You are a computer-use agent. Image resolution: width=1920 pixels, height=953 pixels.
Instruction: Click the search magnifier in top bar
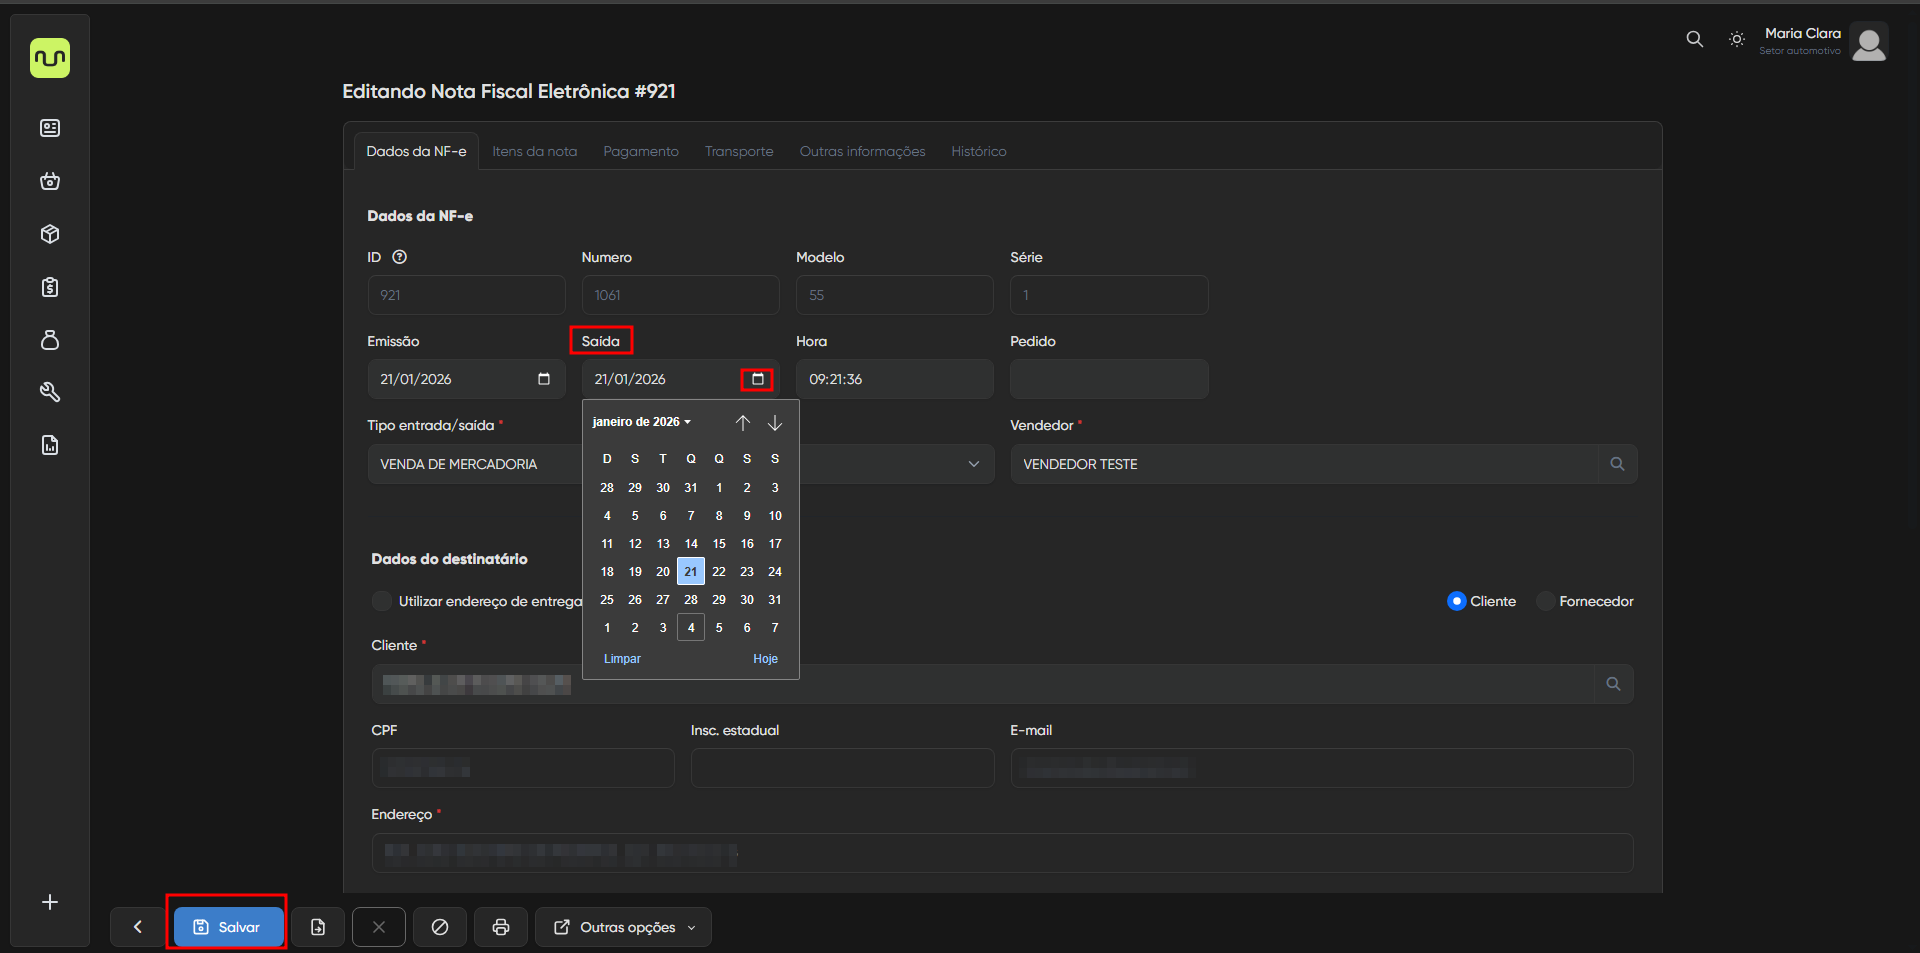point(1694,39)
